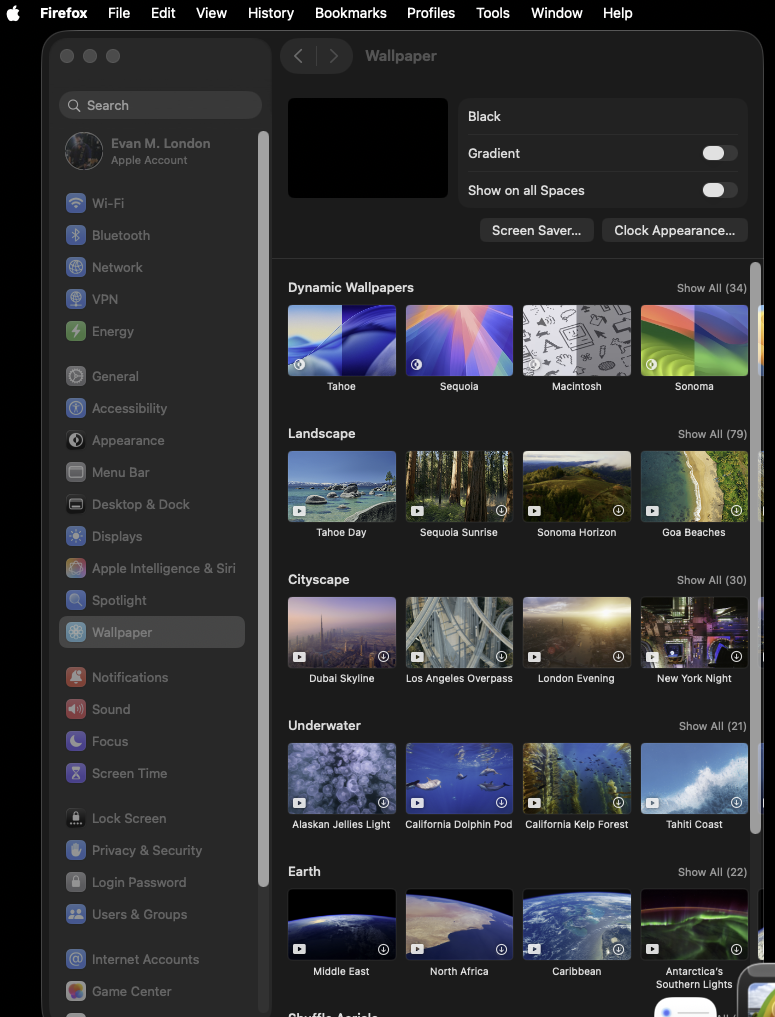
Task: Click download icon on Dubai Skyline
Action: pyautogui.click(x=383, y=656)
